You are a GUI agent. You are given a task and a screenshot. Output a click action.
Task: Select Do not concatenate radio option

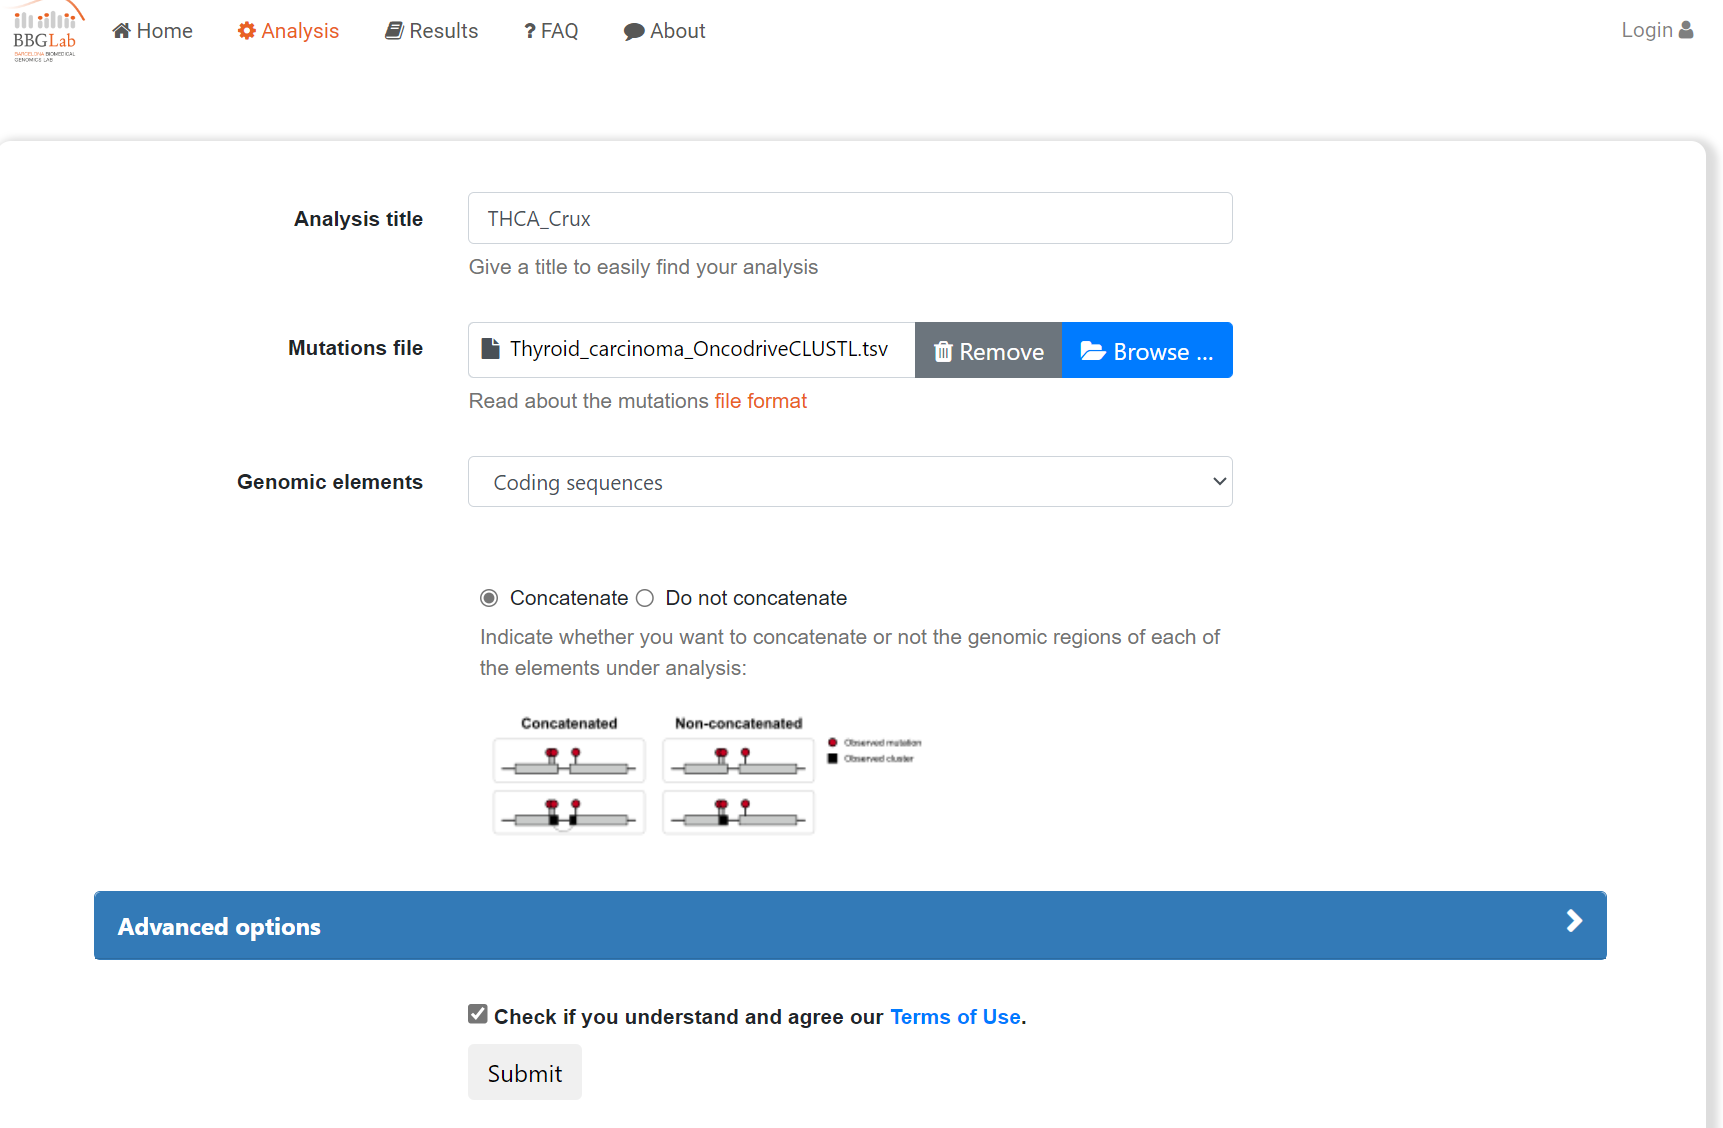pos(645,598)
